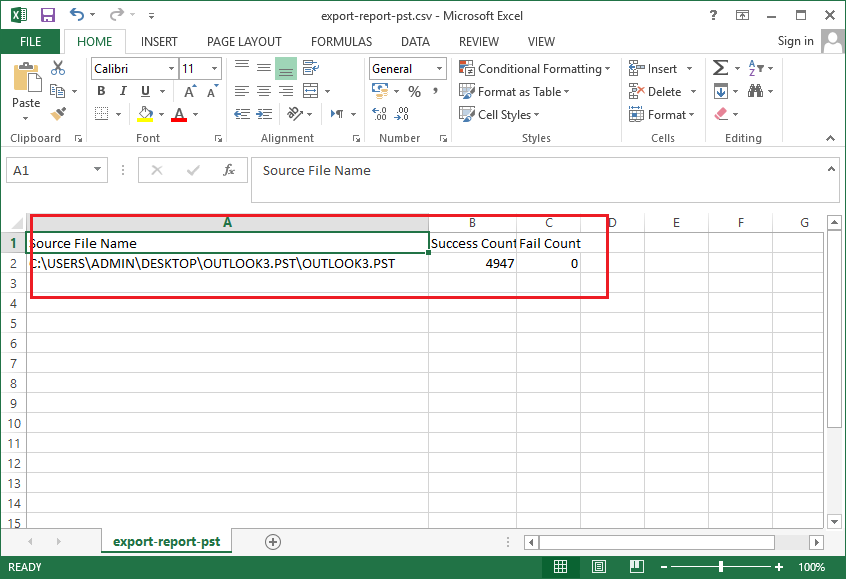The width and height of the screenshot is (846, 579).
Task: Switch to the FORMULAS tab
Action: 341,42
